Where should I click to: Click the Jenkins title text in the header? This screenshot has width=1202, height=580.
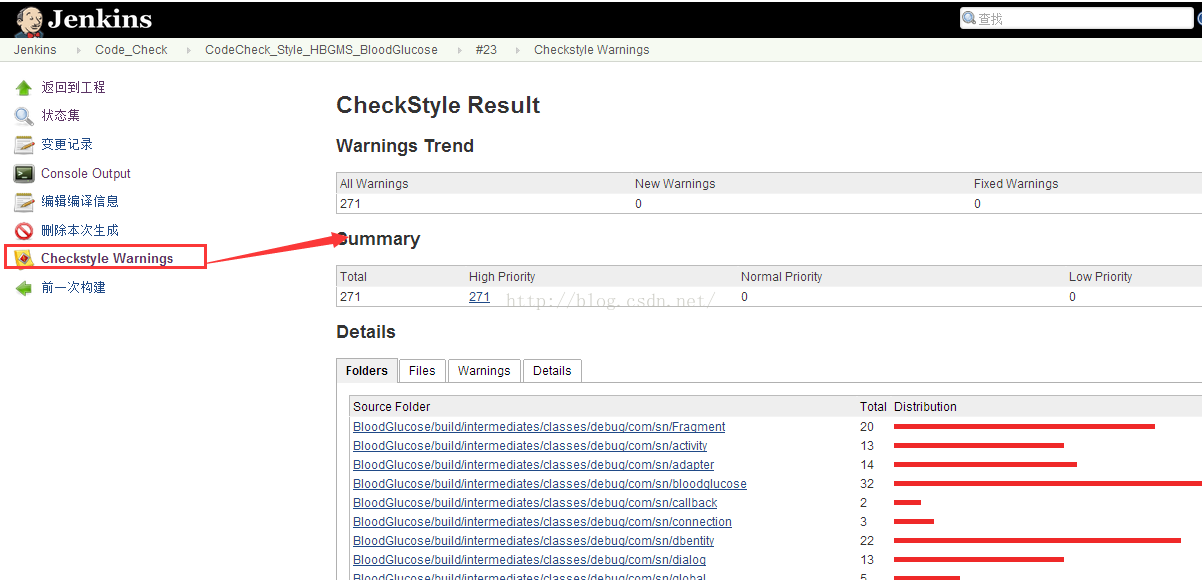point(100,19)
